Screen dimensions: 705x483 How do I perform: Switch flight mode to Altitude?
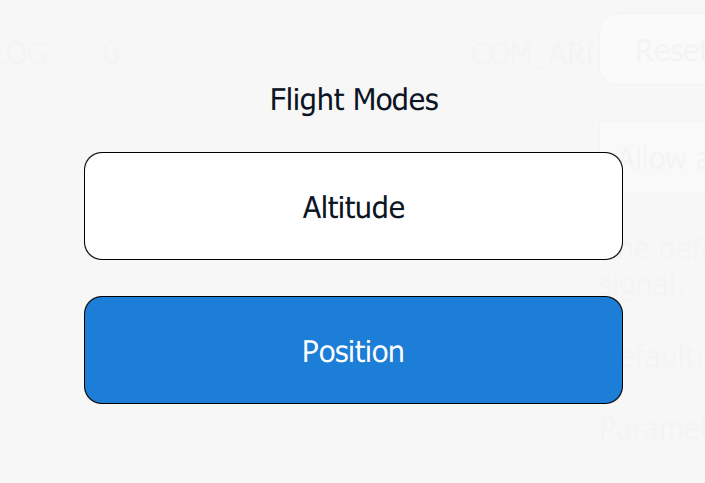coord(353,206)
